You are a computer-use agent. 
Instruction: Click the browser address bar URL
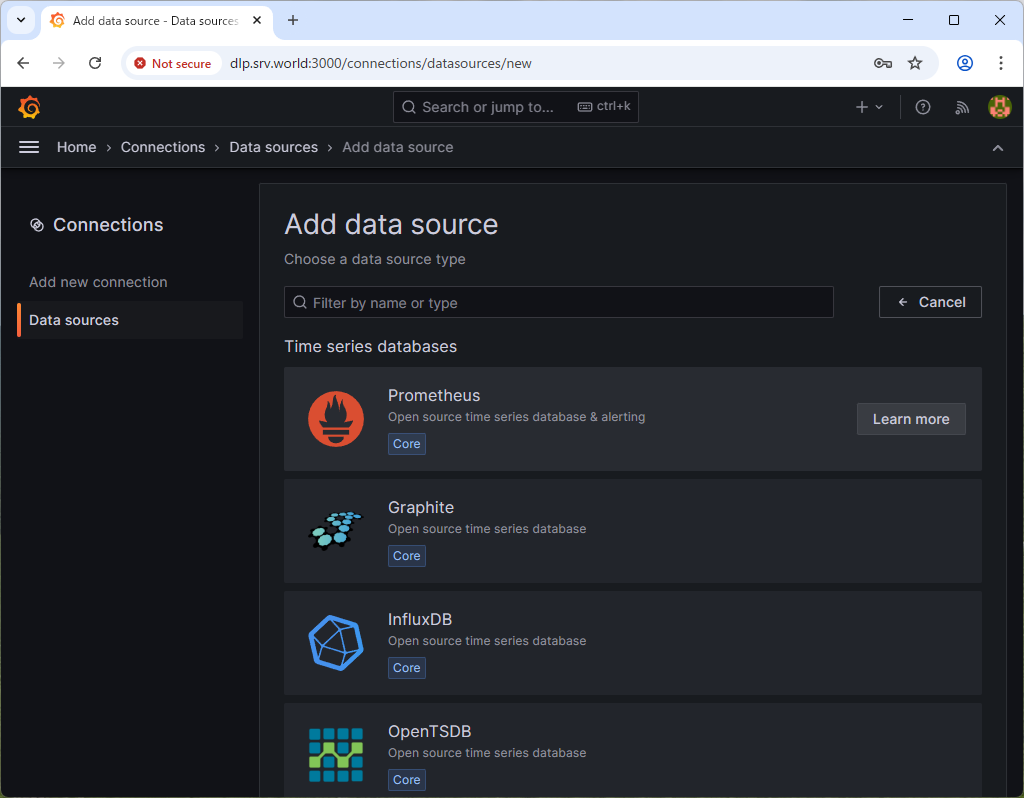(x=381, y=63)
